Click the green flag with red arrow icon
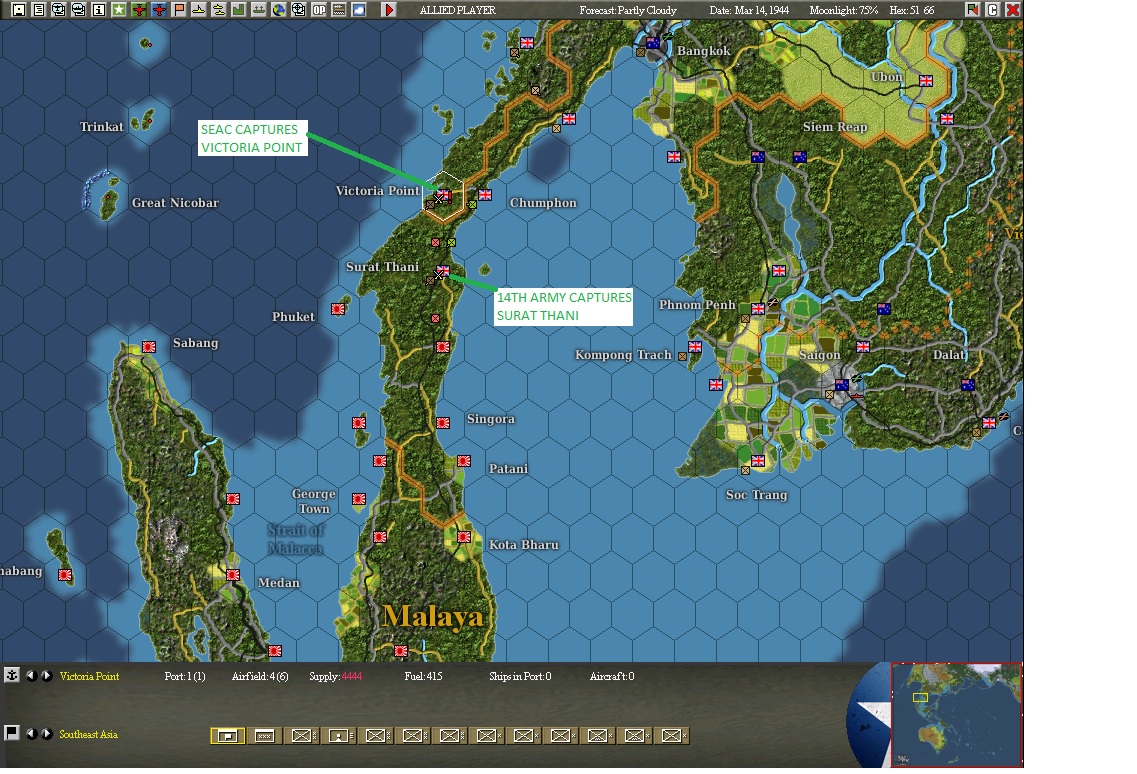The width and height of the screenshot is (1137, 774). 972,10
